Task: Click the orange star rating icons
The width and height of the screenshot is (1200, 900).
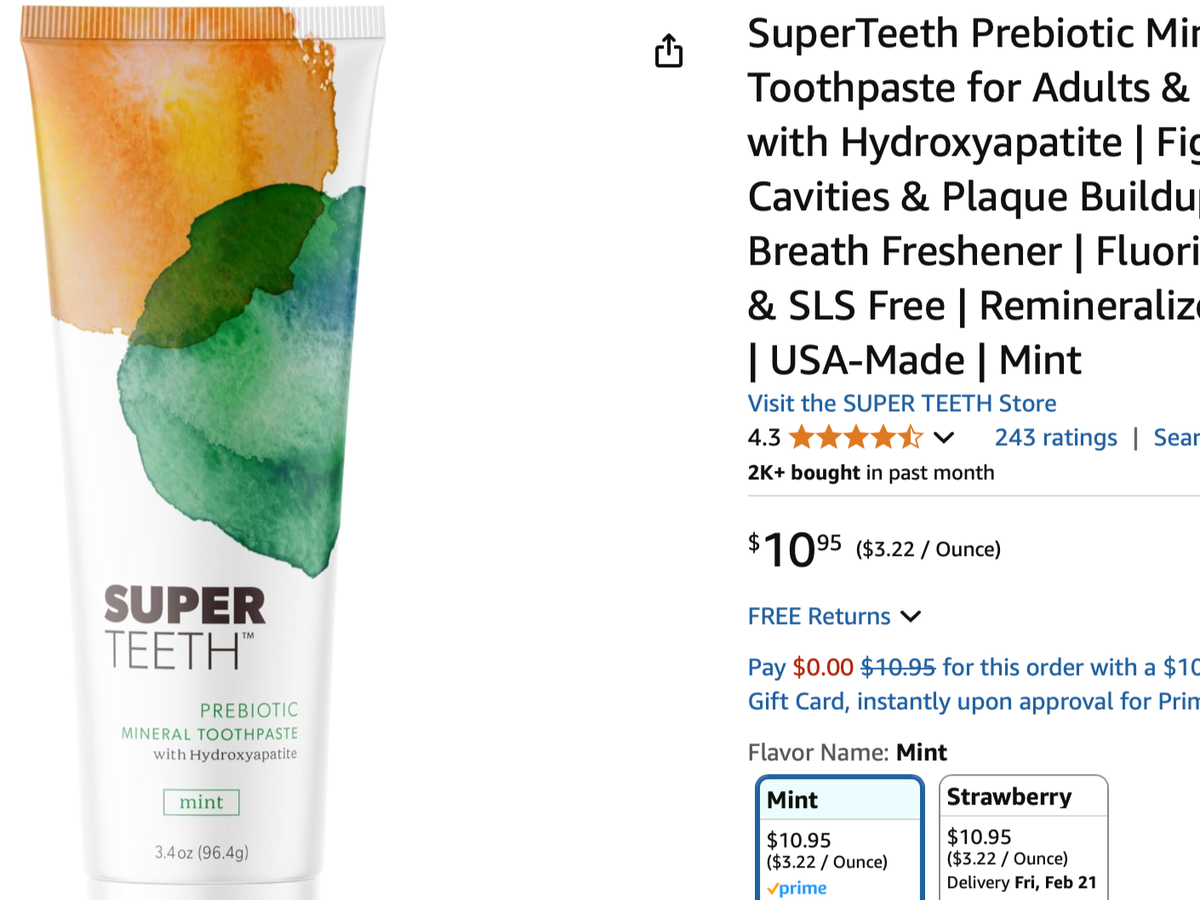Action: click(855, 438)
